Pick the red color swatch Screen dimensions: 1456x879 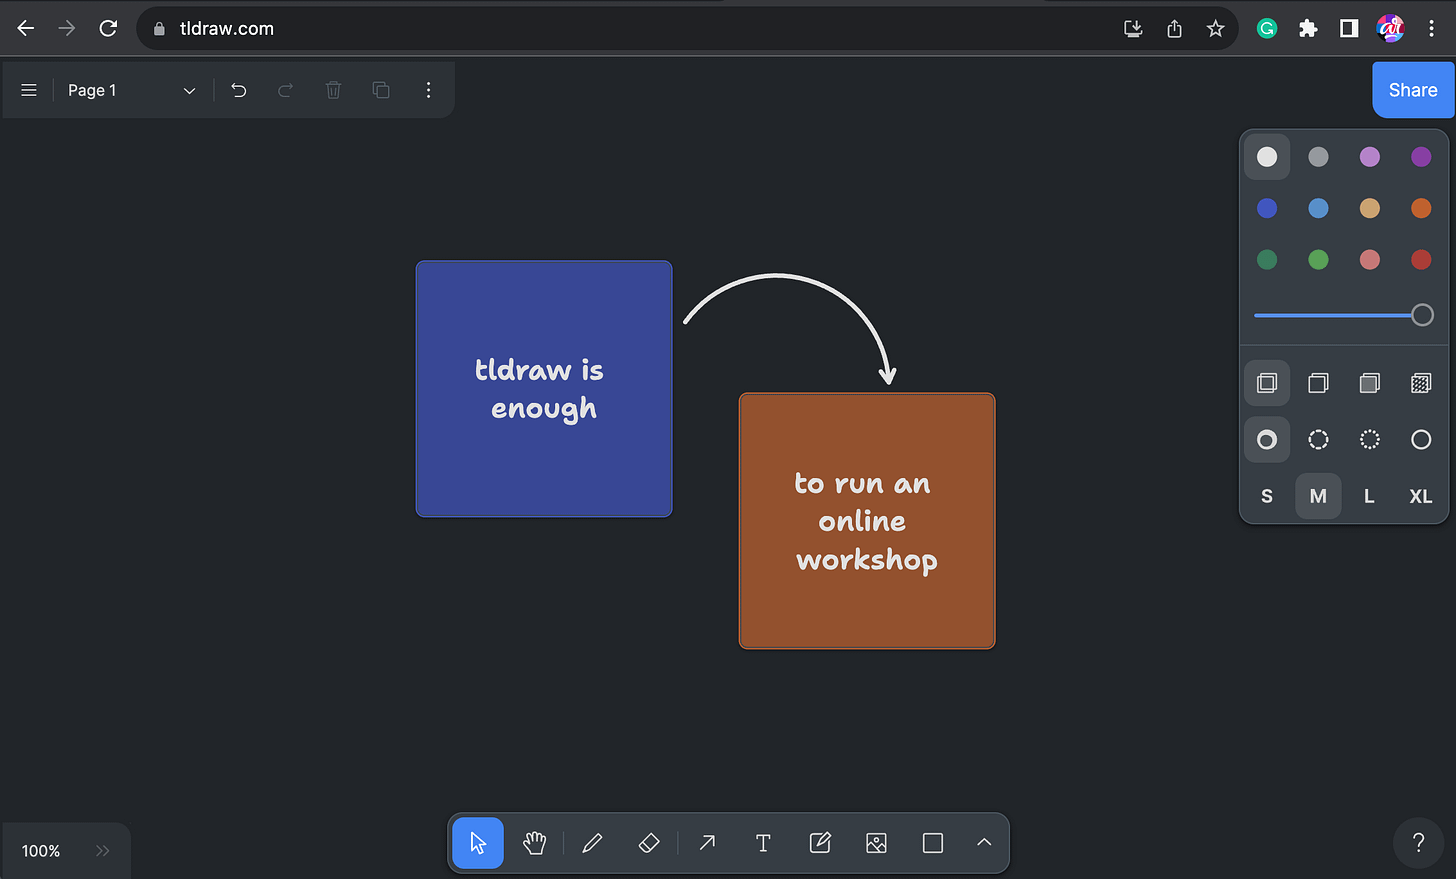1421,260
